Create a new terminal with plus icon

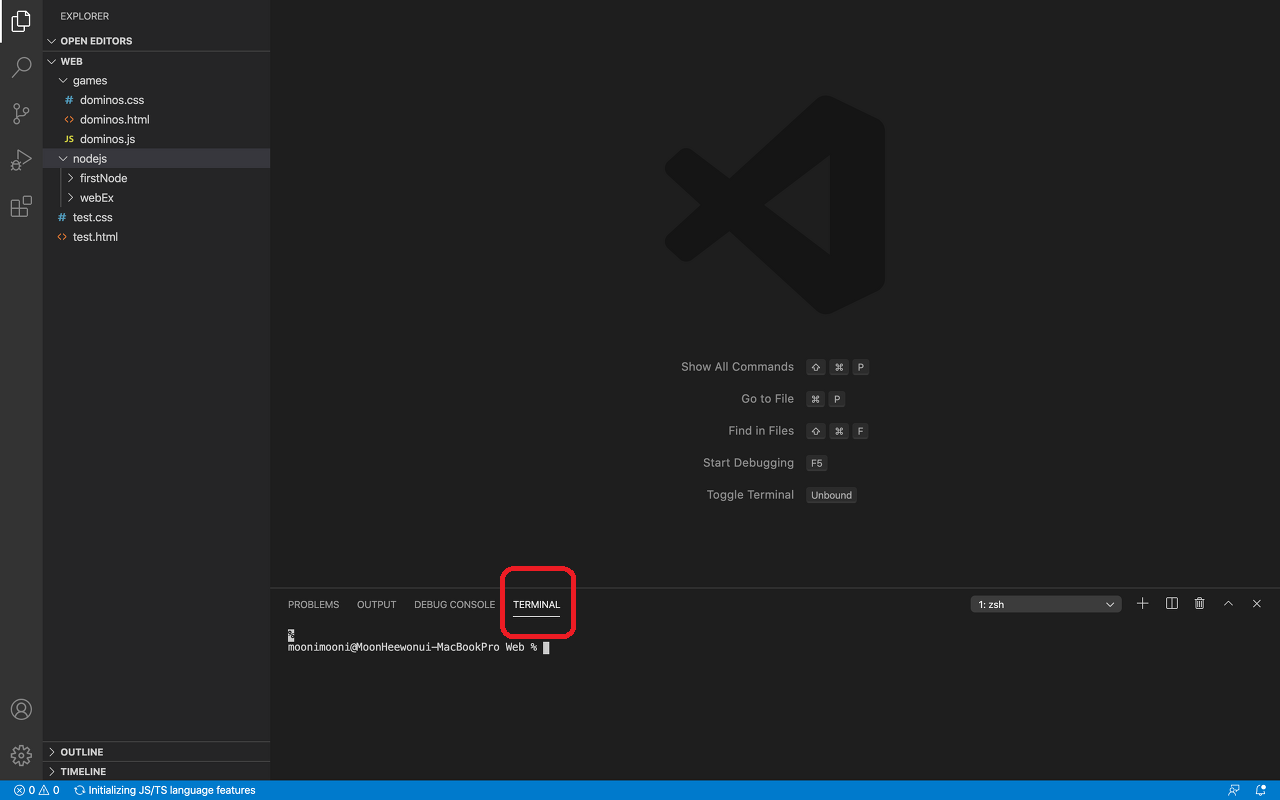click(1142, 604)
